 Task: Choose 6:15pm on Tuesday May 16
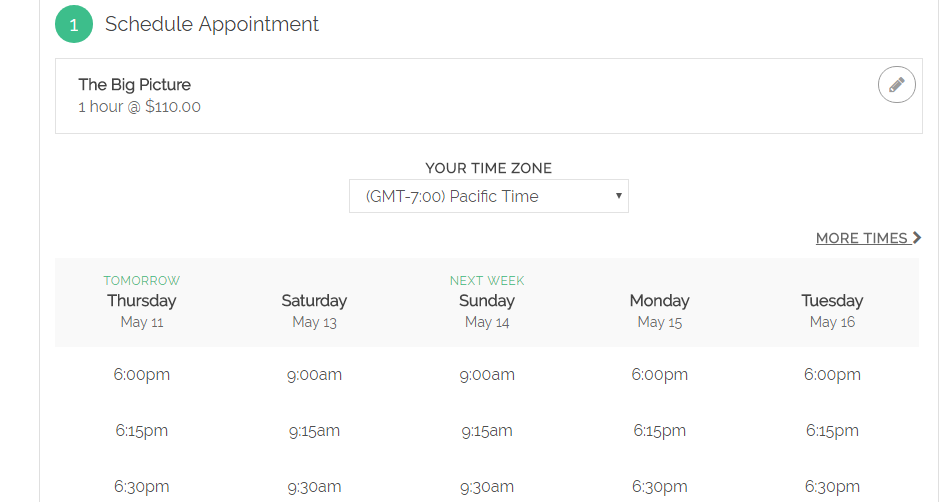click(x=832, y=430)
